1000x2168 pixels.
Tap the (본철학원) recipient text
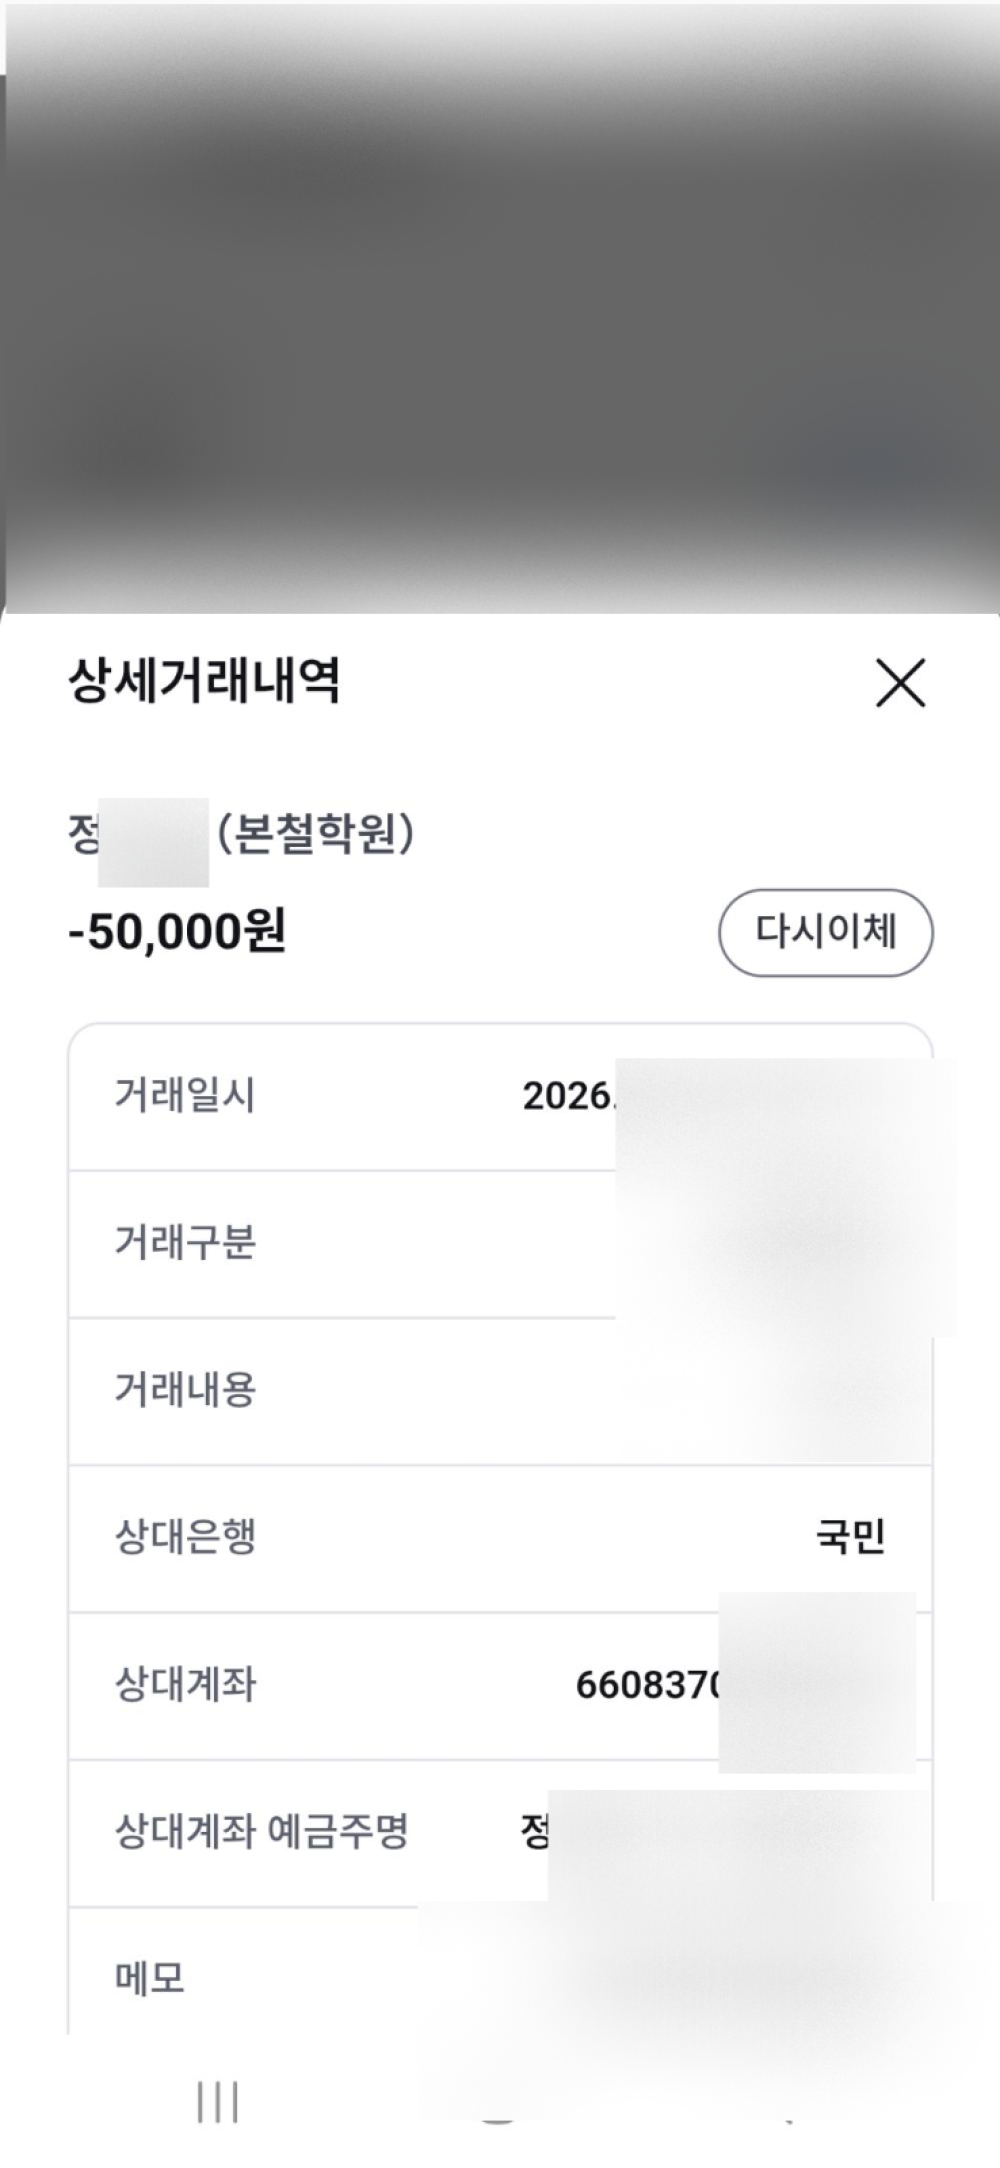(x=315, y=834)
